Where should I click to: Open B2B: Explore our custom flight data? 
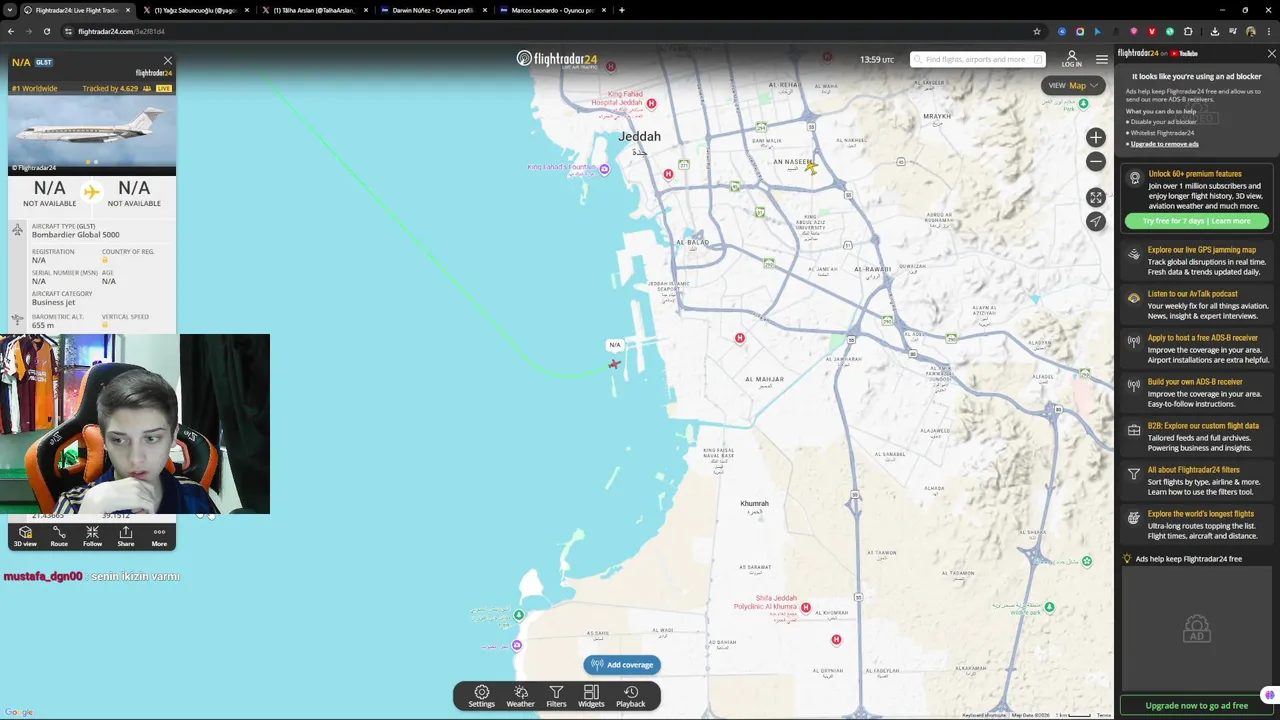1197,437
